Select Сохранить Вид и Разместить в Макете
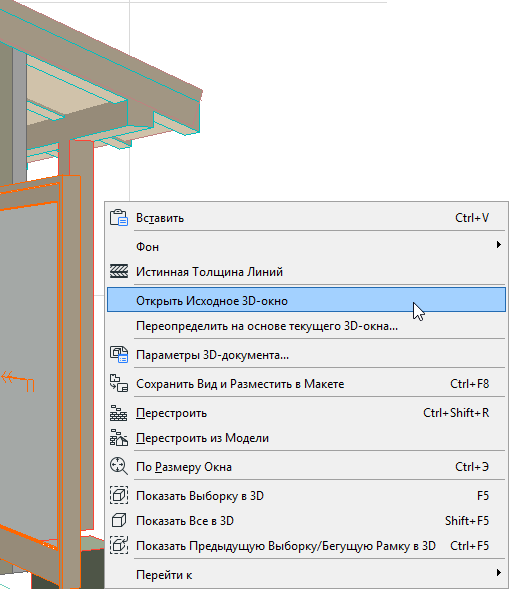This screenshot has height=589, width=509. point(306,384)
